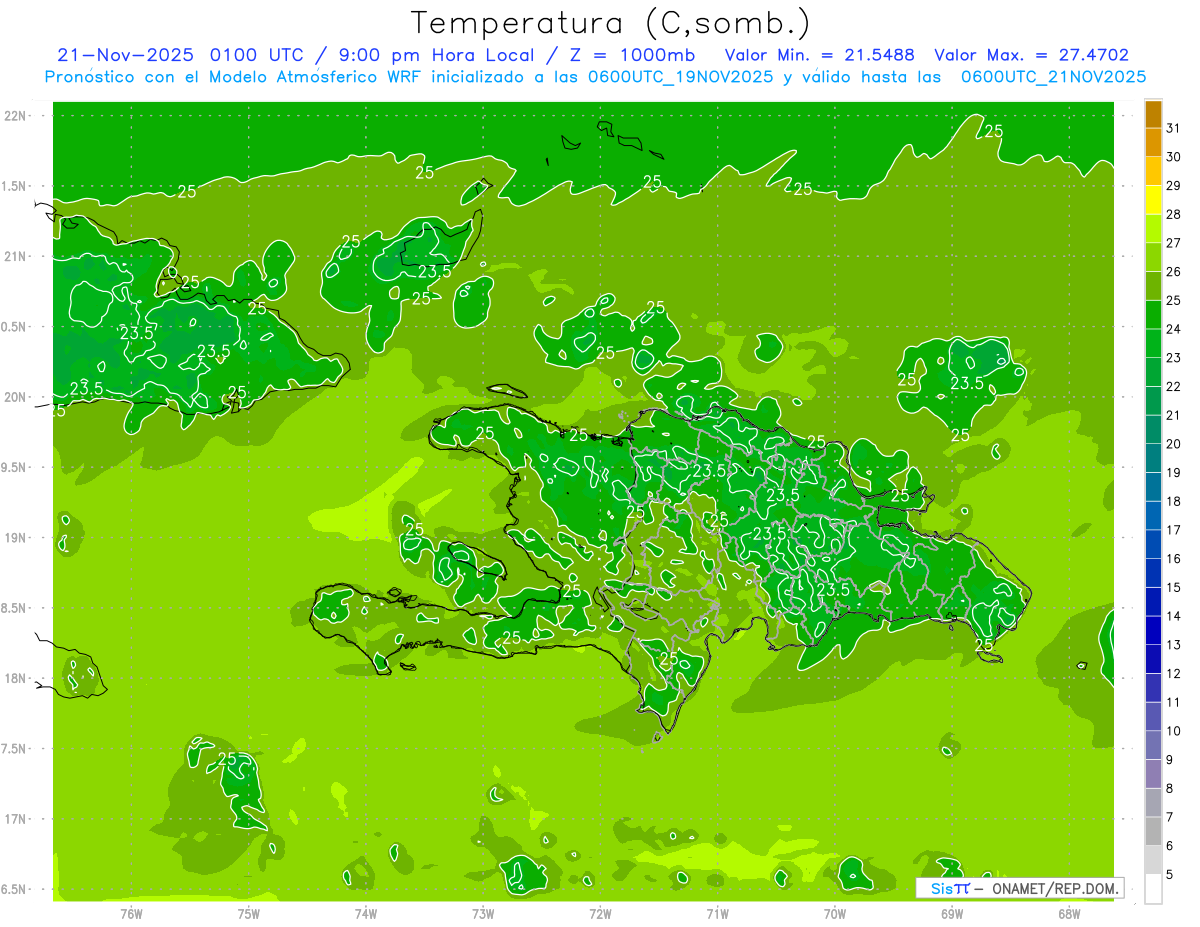
Task: Click the "ONAMET/REP.DOM." credit label
Action: click(x=1054, y=888)
